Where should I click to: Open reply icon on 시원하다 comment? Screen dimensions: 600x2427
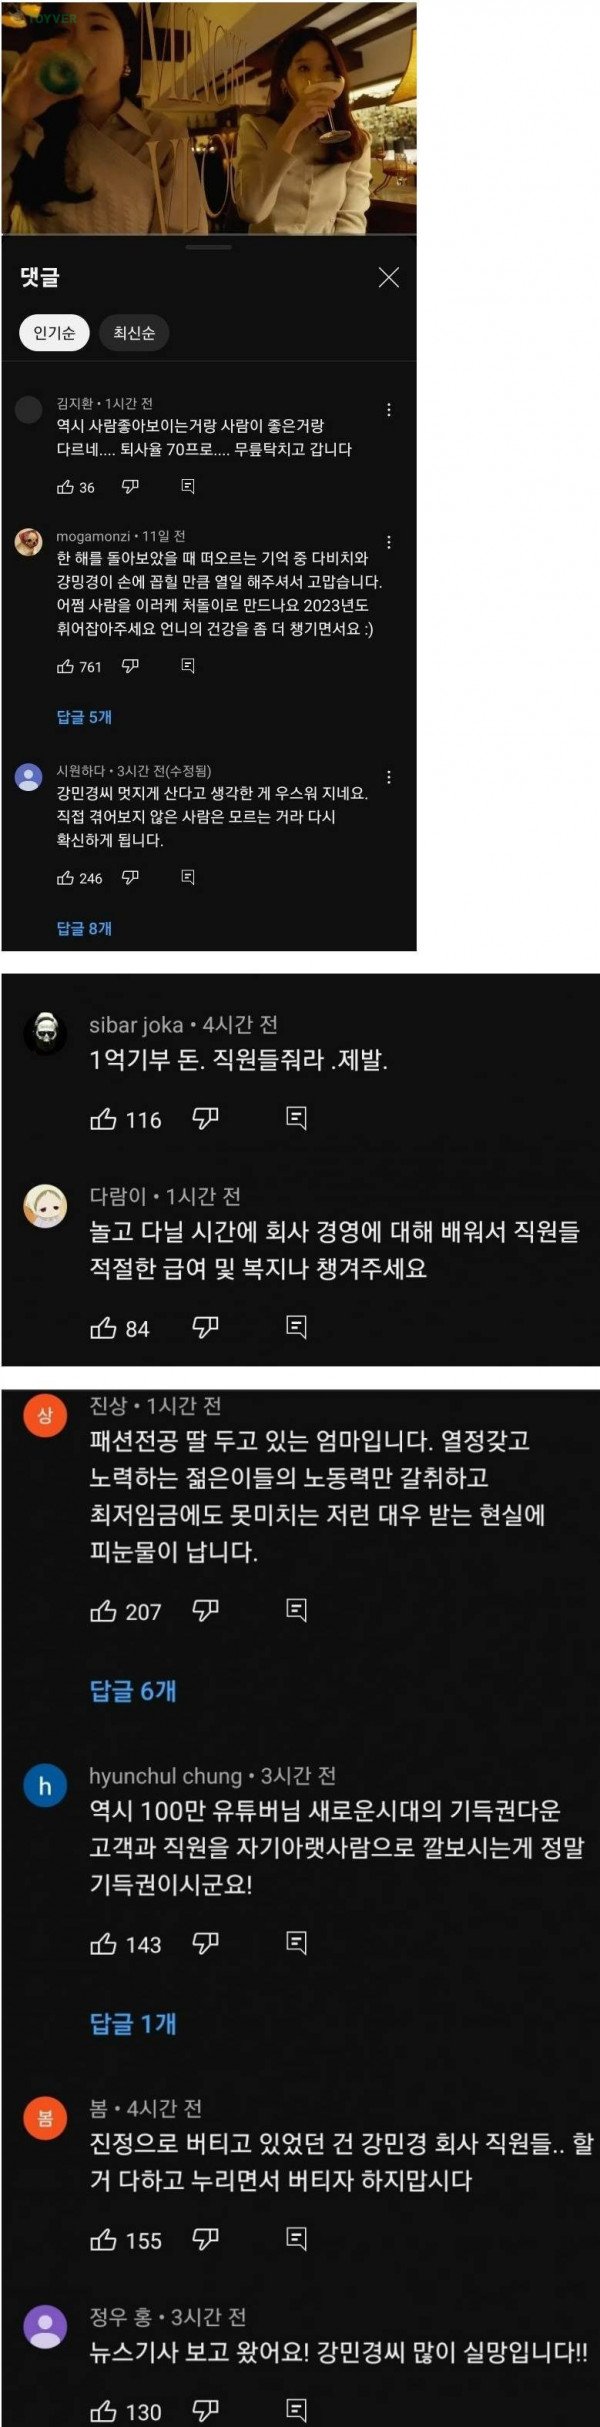tap(187, 877)
